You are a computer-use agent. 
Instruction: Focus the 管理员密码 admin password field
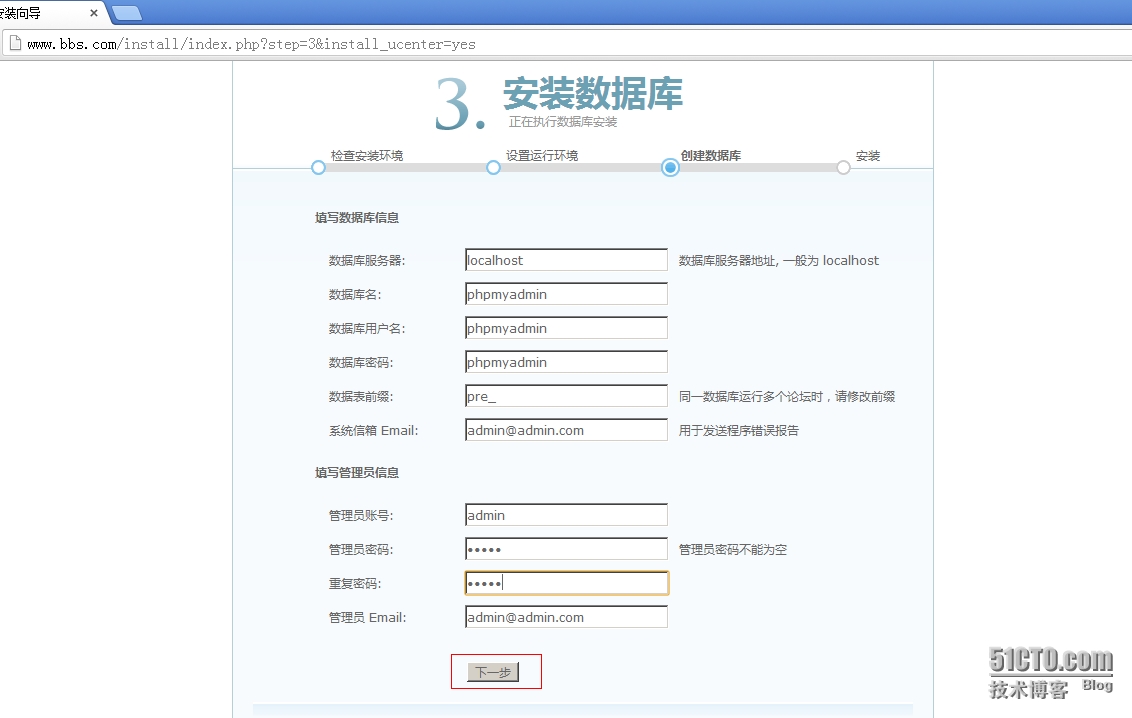(x=566, y=548)
